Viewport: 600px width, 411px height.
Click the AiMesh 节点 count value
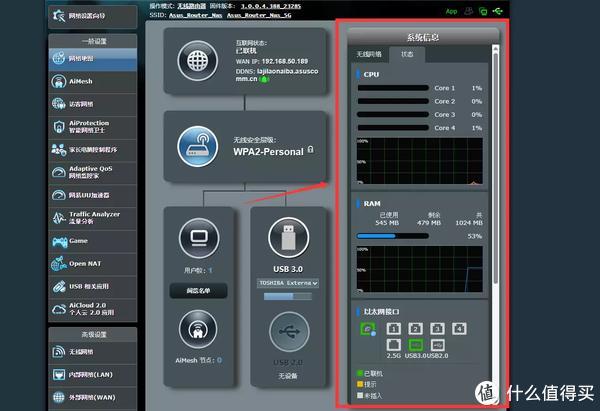point(219,360)
